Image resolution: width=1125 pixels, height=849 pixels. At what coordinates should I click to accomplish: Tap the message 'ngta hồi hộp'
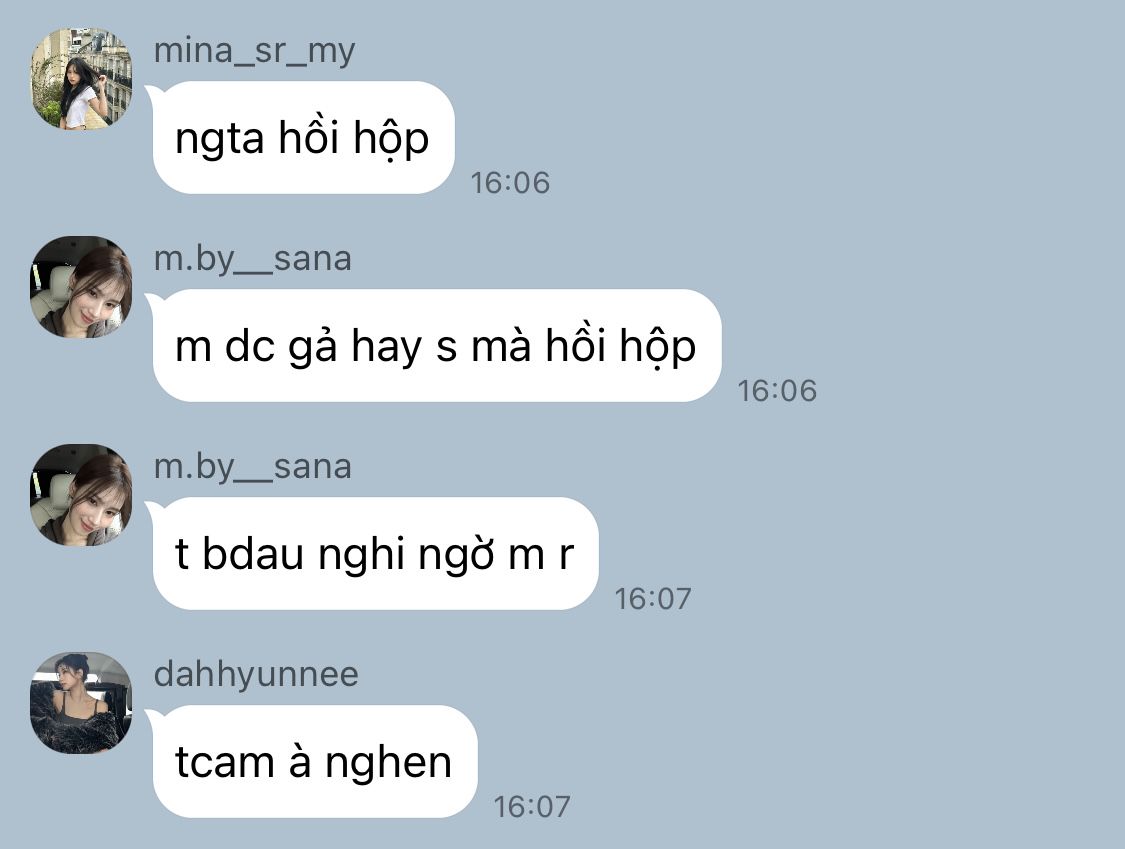click(303, 138)
